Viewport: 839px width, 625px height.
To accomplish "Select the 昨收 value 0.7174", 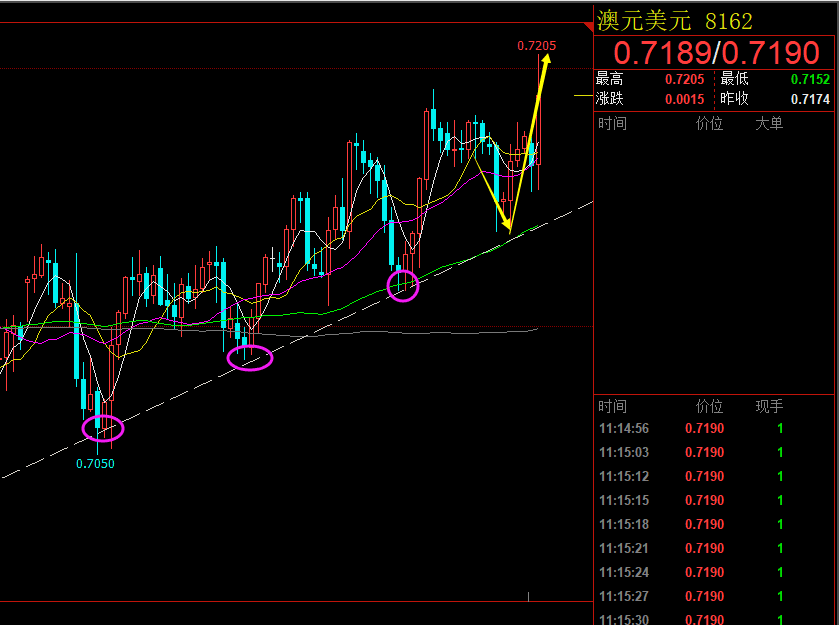I will tap(810, 100).
